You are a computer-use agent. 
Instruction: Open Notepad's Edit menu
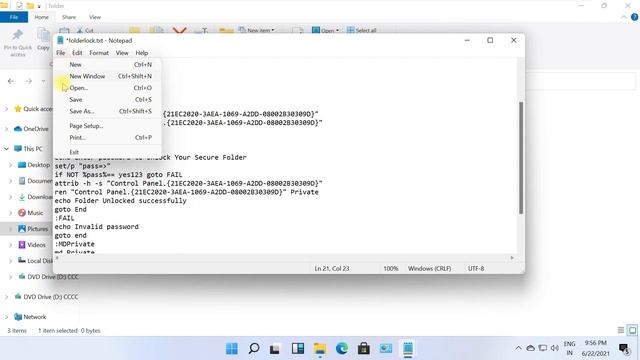tap(77, 53)
